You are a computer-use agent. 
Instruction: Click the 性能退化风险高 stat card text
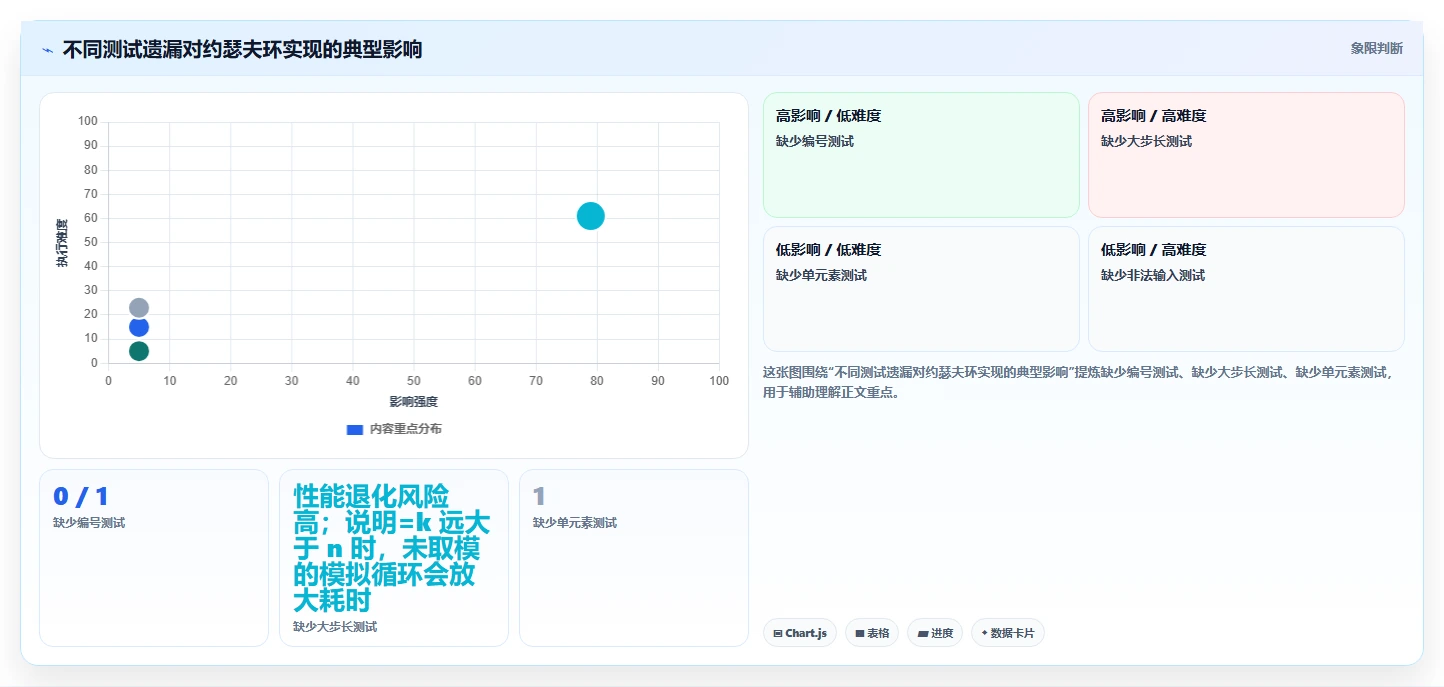point(392,548)
